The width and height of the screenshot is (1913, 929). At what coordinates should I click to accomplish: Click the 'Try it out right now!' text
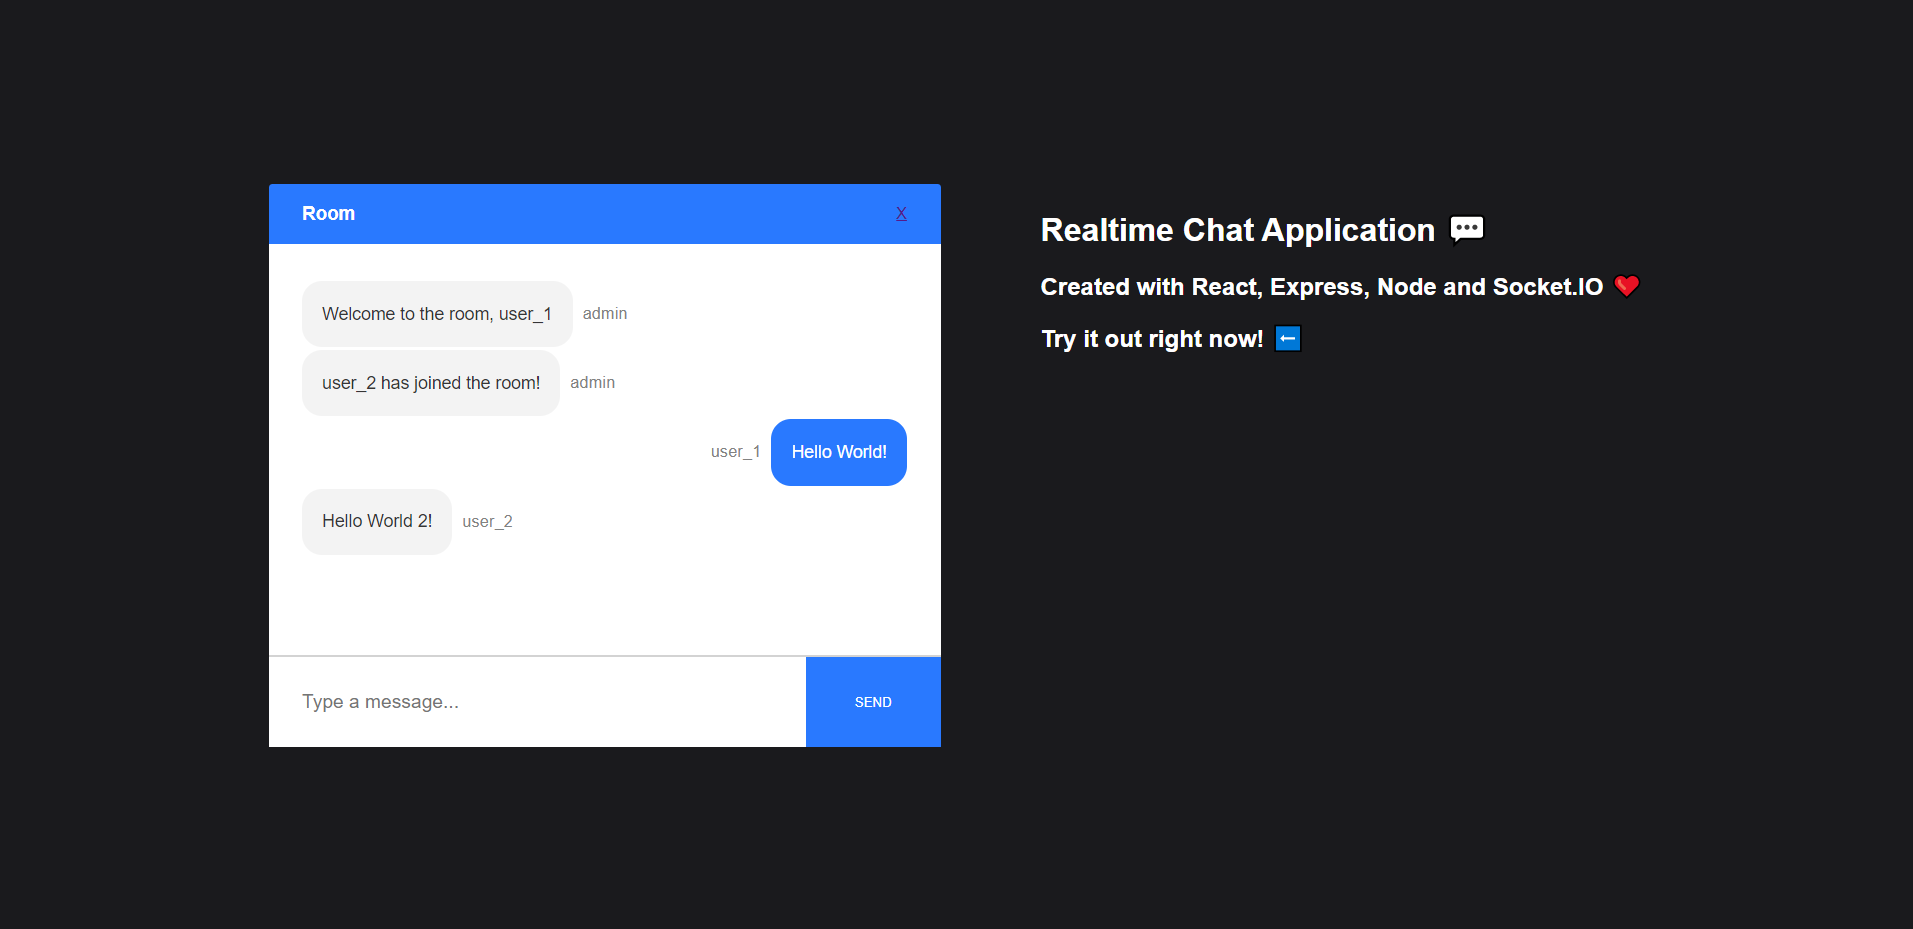(1151, 338)
